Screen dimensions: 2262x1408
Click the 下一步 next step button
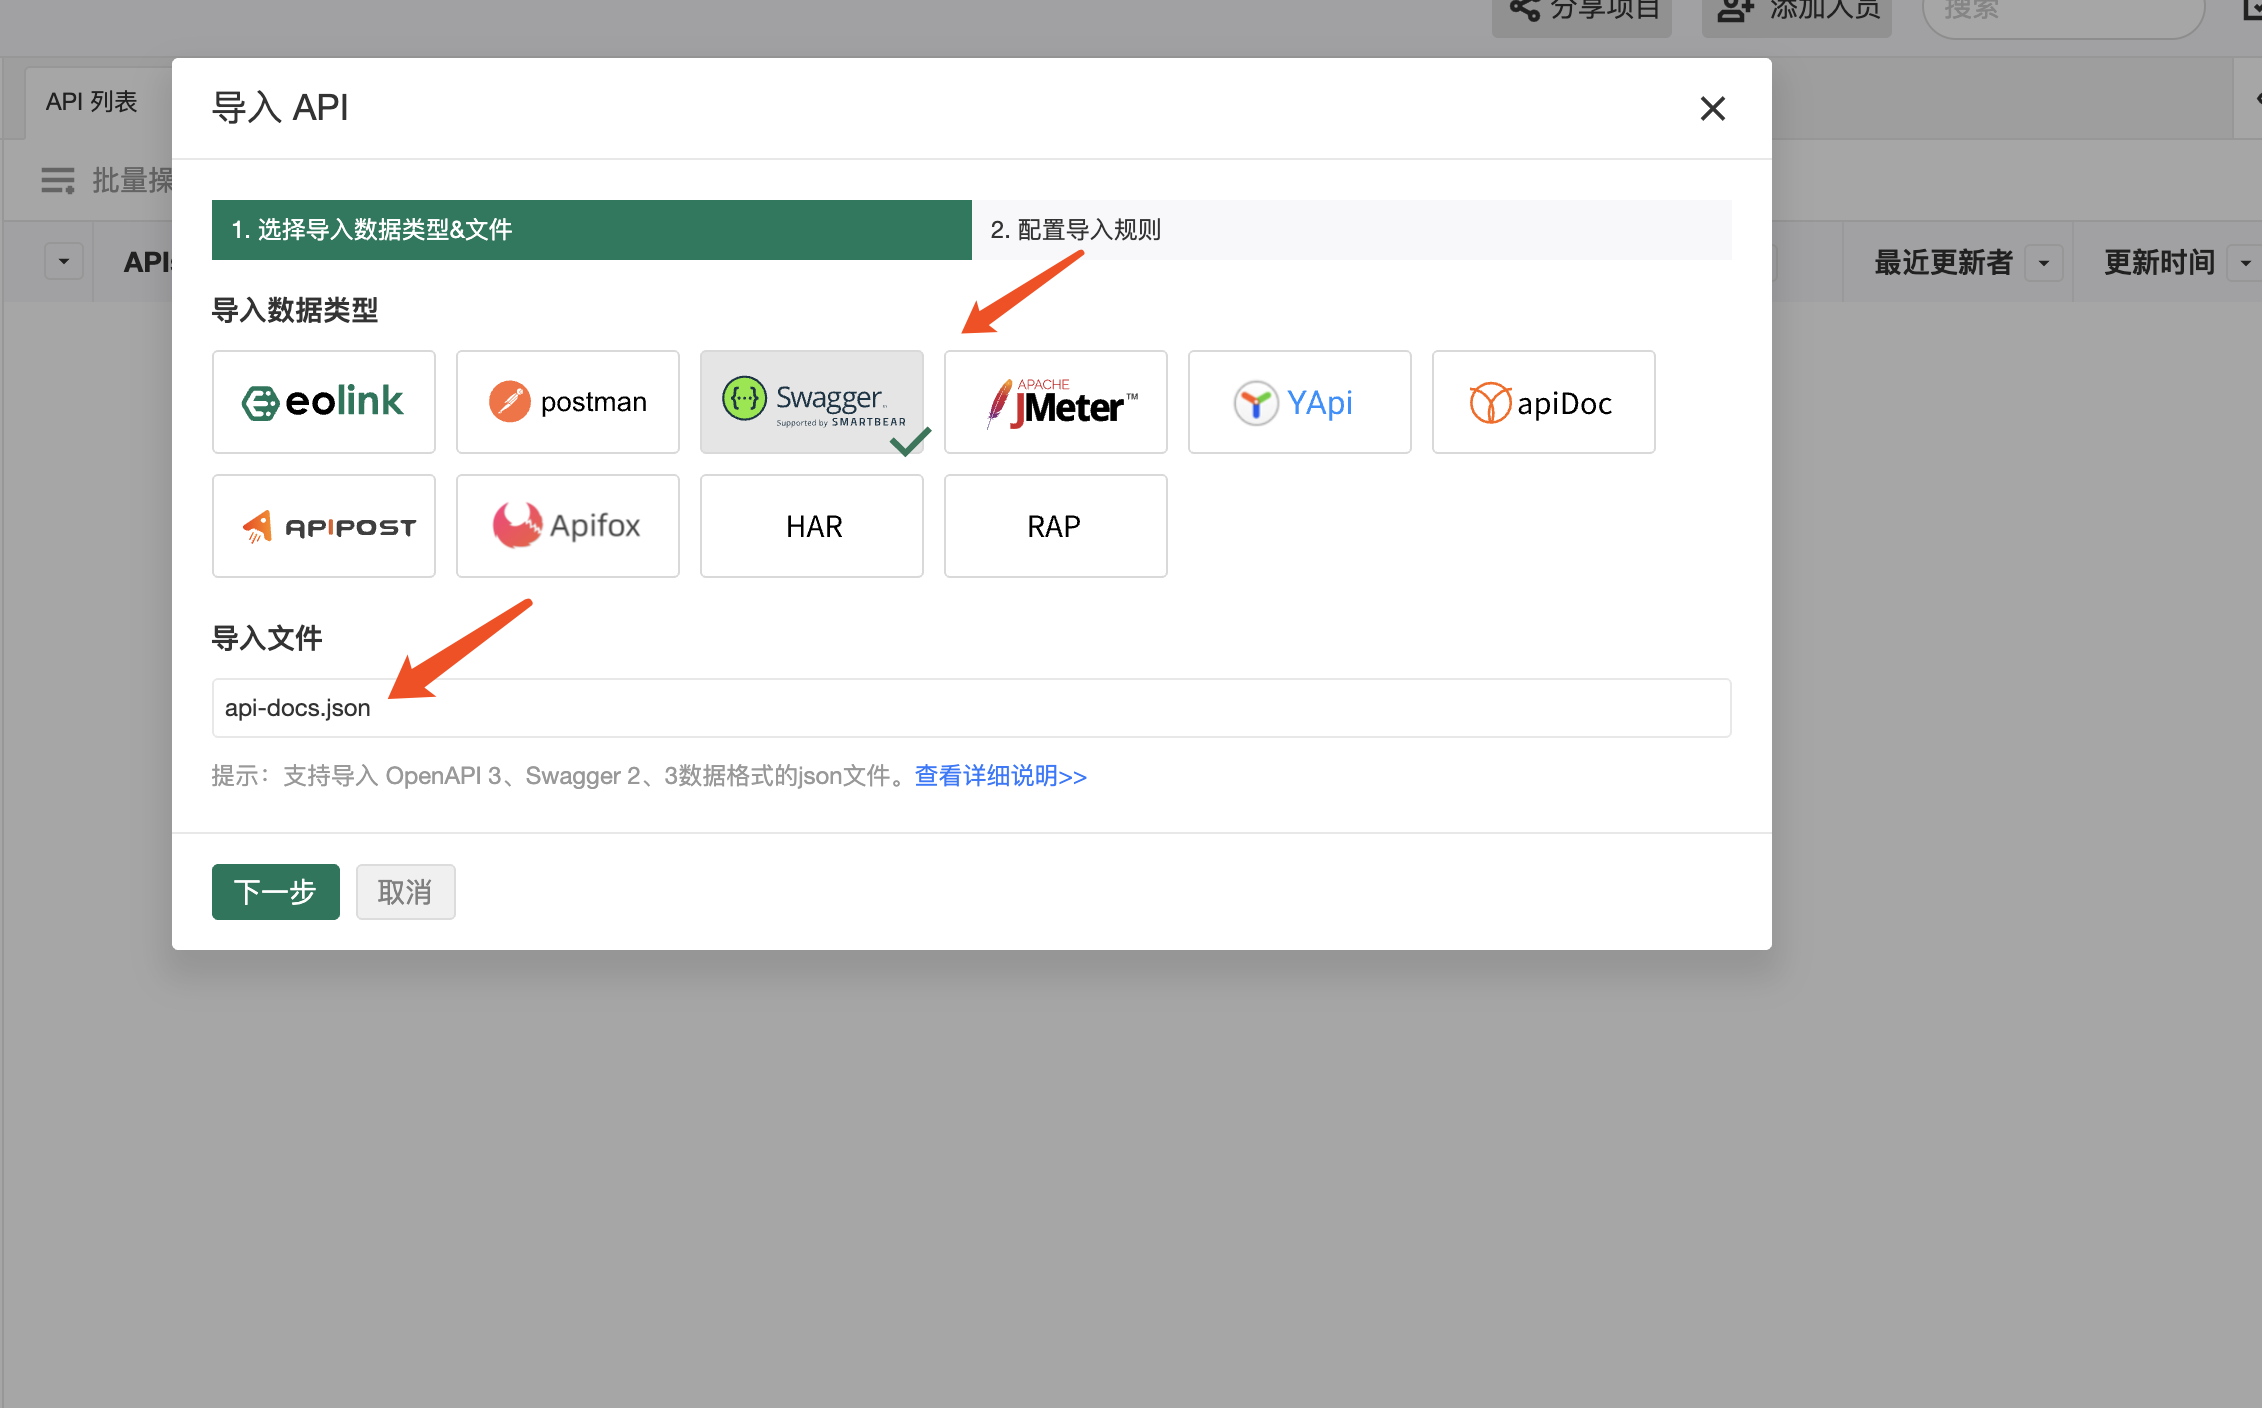click(x=275, y=892)
